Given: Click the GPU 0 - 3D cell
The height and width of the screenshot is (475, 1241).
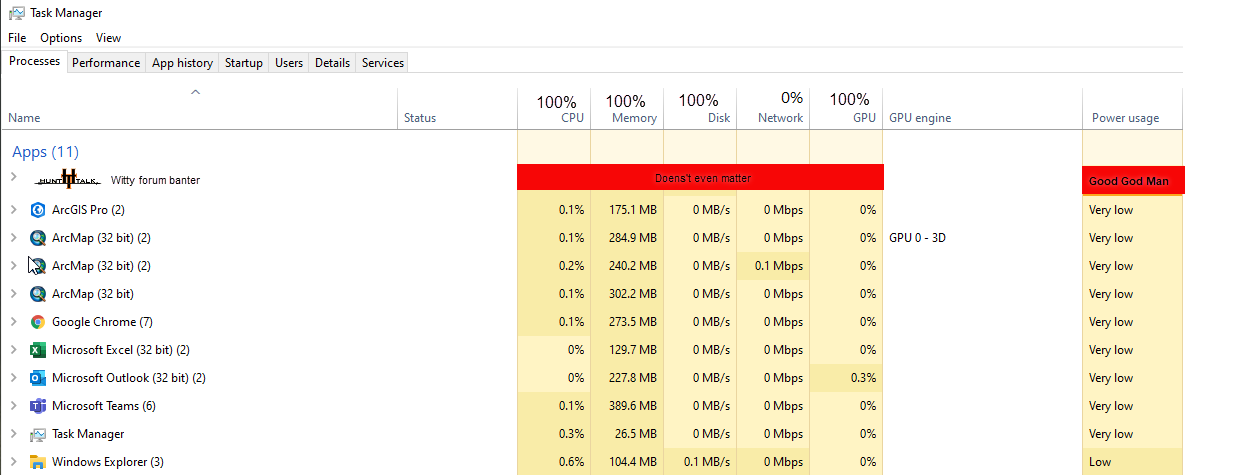Looking at the screenshot, I should click(918, 238).
